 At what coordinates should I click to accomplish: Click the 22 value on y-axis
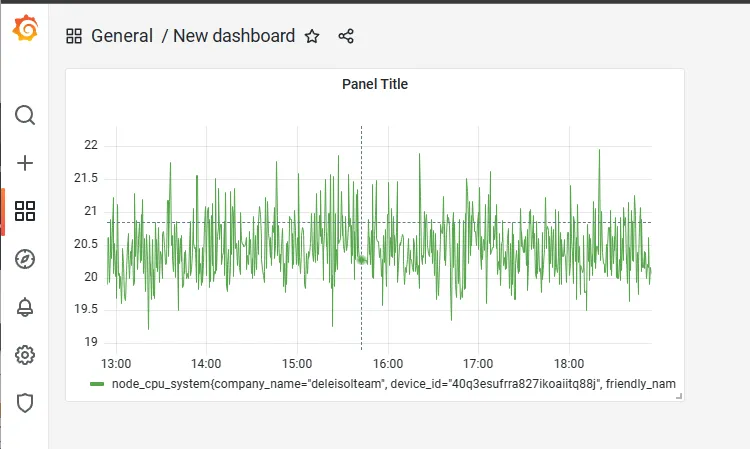91,145
